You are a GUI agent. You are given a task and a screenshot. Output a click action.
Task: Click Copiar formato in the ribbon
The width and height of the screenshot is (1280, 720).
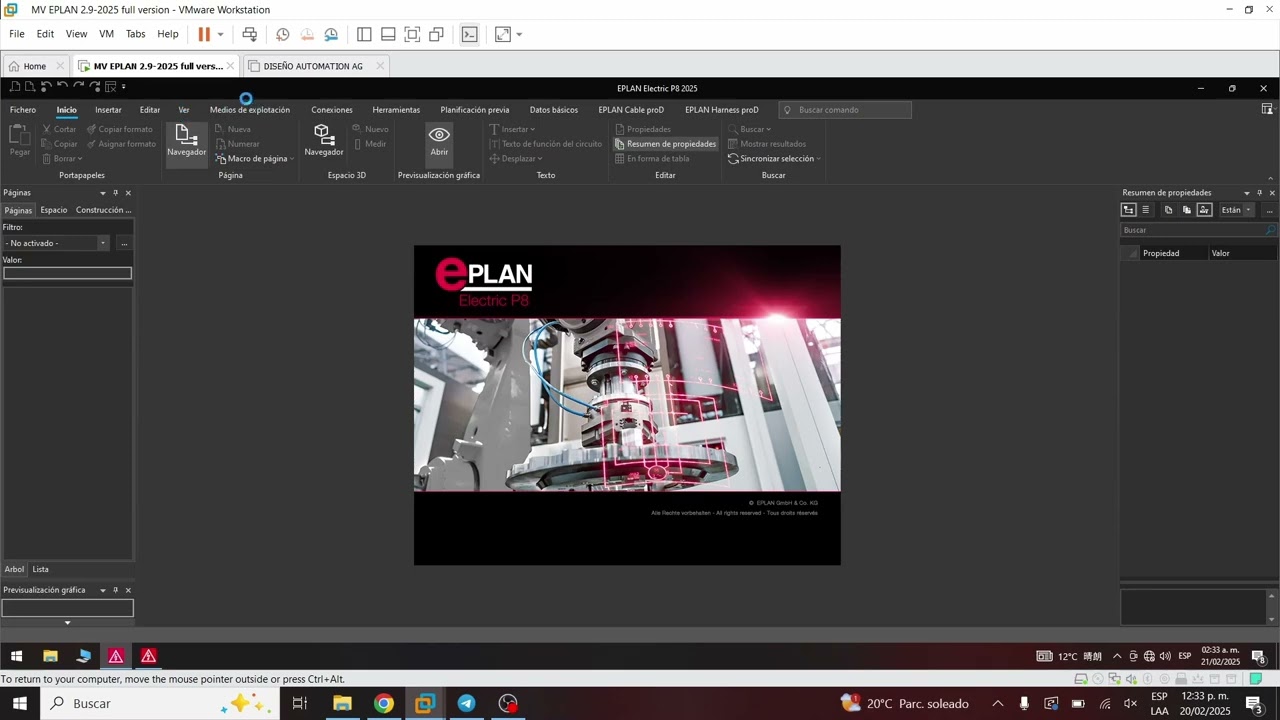pyautogui.click(x=119, y=129)
